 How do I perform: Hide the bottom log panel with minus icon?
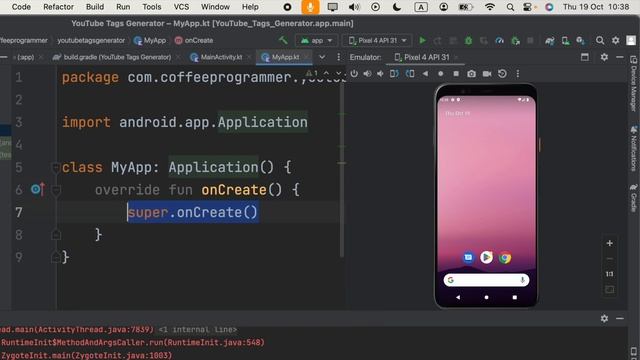click(620, 318)
